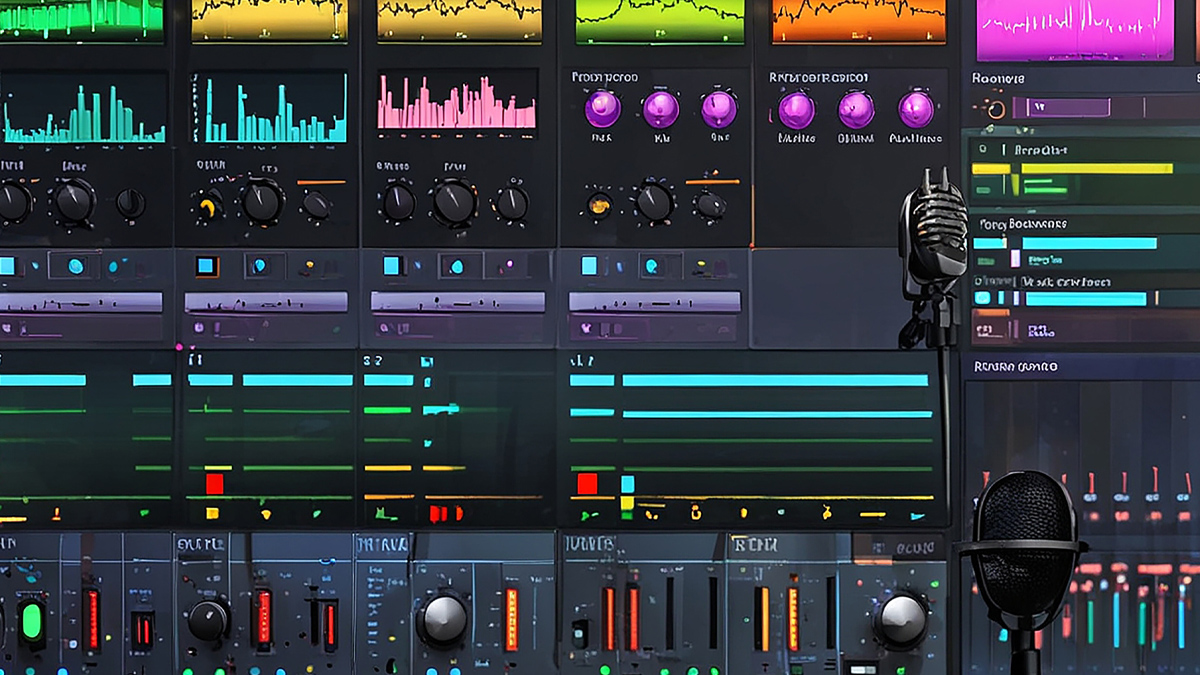Click the large black knob below the pink spectrum

(x=455, y=203)
